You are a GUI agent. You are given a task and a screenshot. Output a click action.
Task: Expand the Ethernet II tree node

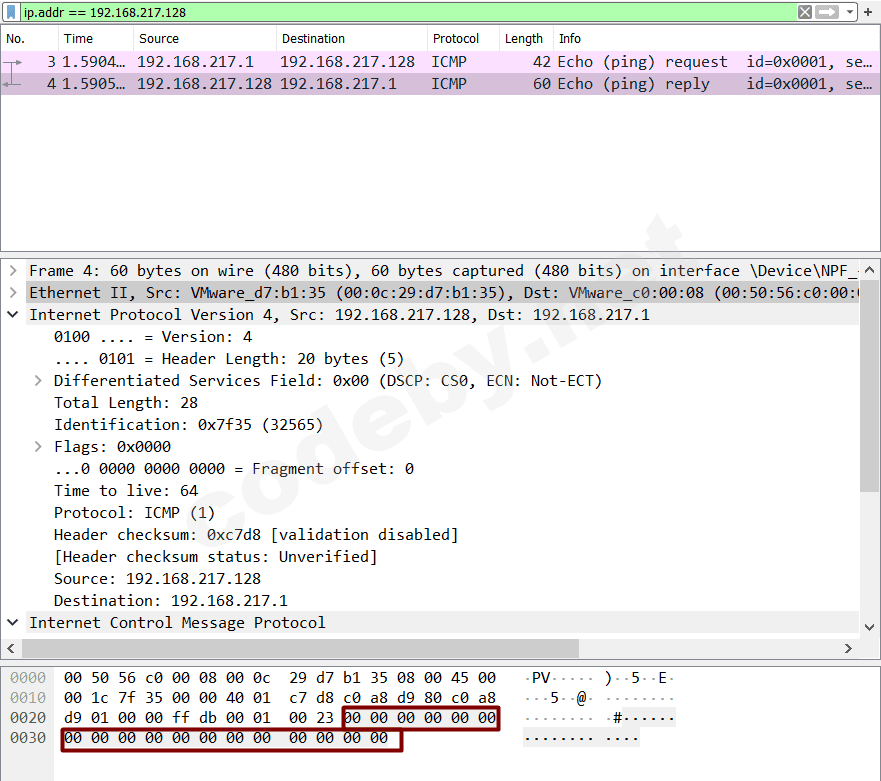(x=13, y=293)
